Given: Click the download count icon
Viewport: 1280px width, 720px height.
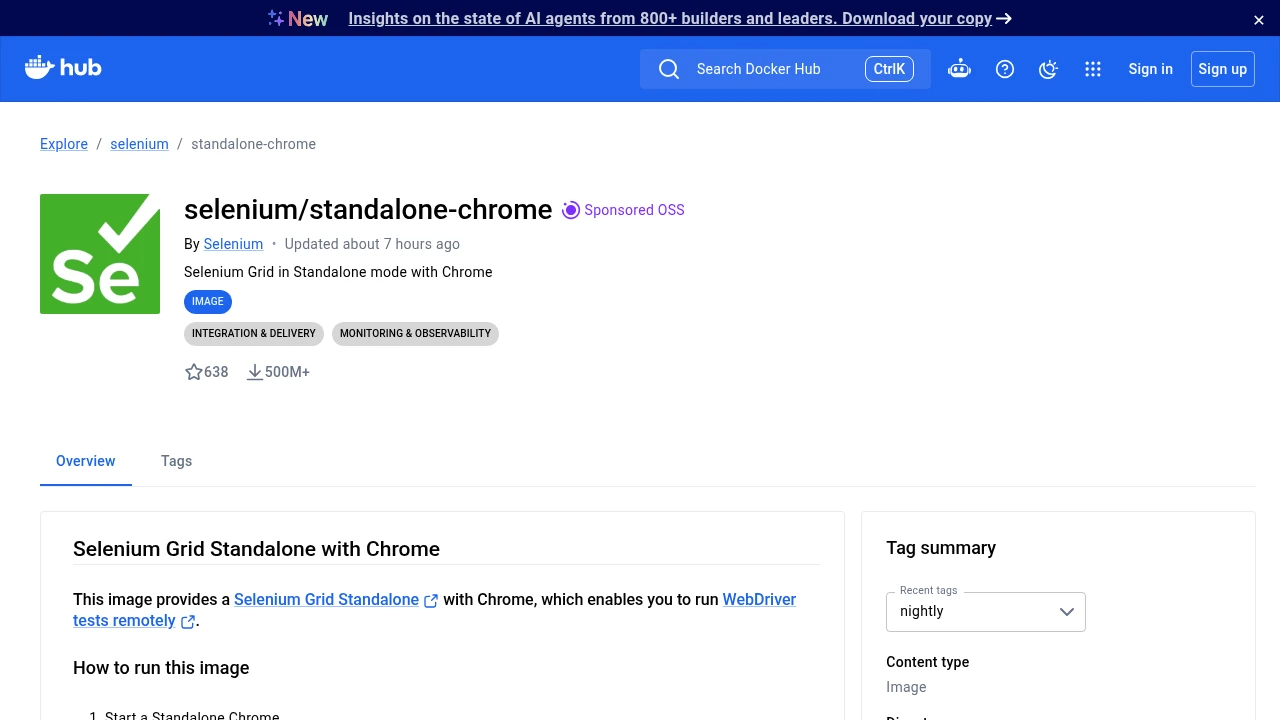Looking at the screenshot, I should pos(255,372).
